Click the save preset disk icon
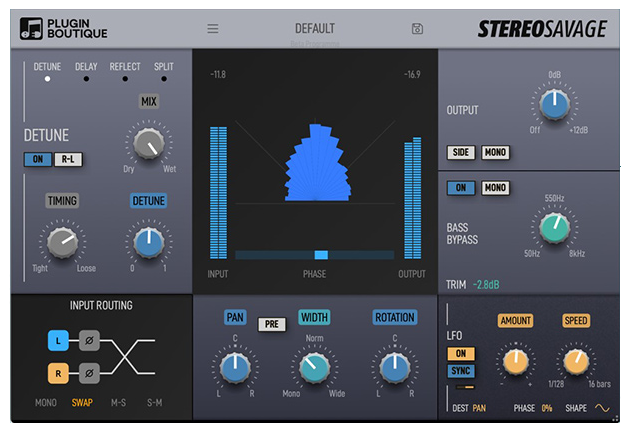This screenshot has width=625, height=430. click(417, 29)
